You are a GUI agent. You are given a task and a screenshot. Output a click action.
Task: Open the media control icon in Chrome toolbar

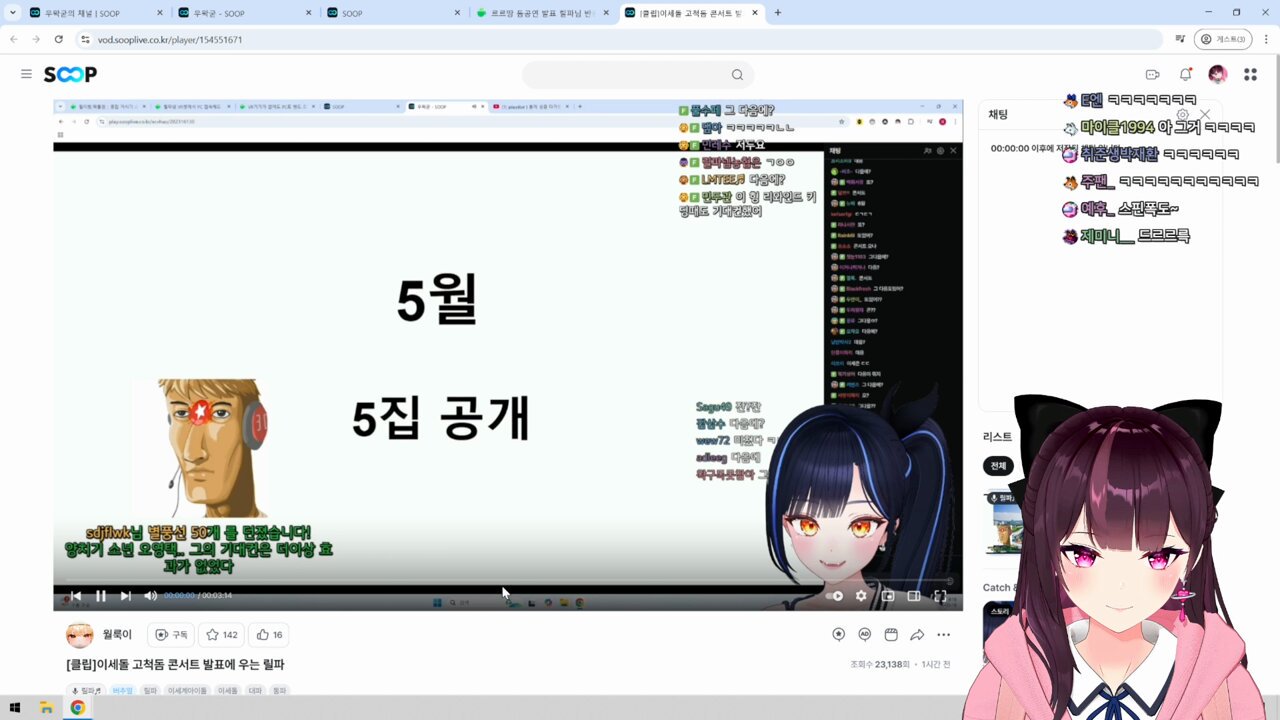pyautogui.click(x=1180, y=39)
